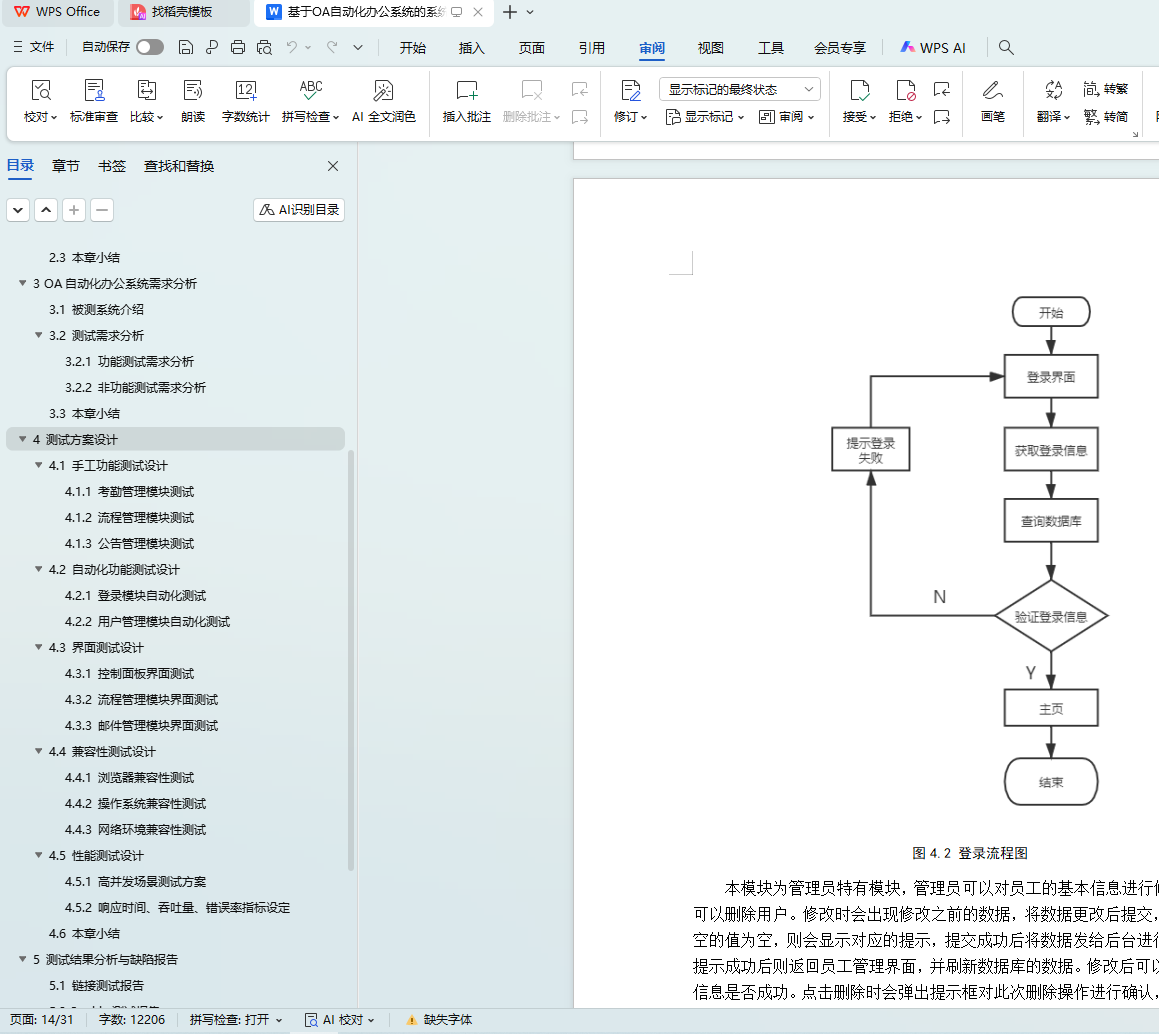Open the 标准审查 review icon

94,91
